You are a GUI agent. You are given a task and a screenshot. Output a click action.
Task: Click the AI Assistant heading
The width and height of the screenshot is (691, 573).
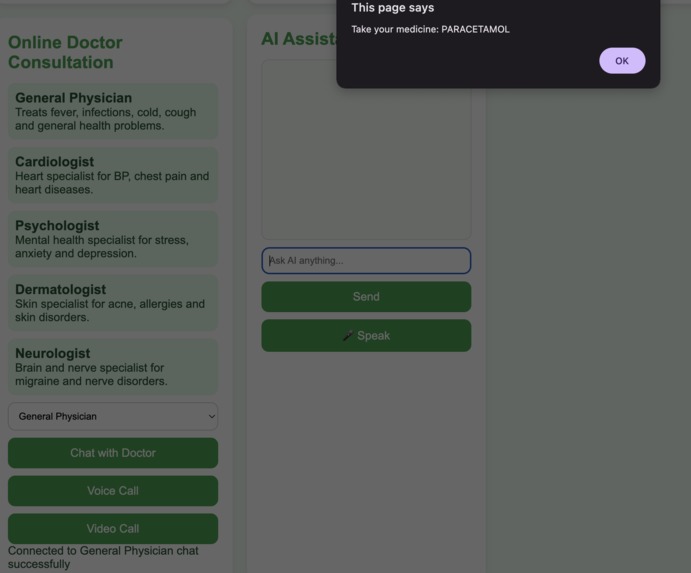tap(299, 39)
